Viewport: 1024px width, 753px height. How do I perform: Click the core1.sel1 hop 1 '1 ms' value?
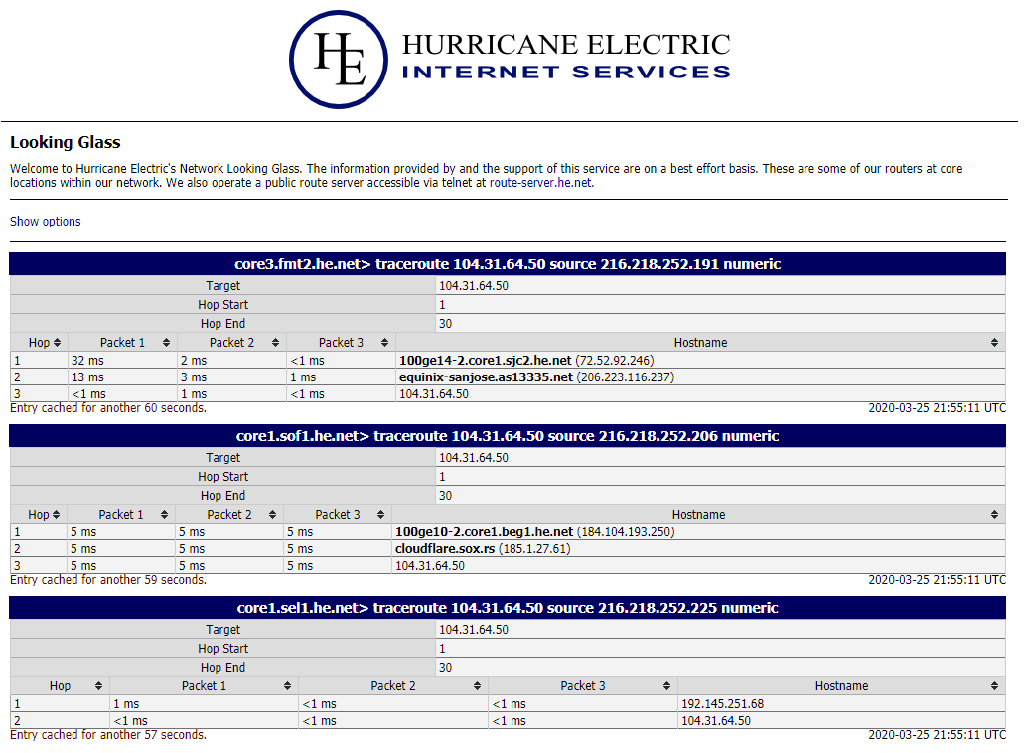(126, 704)
